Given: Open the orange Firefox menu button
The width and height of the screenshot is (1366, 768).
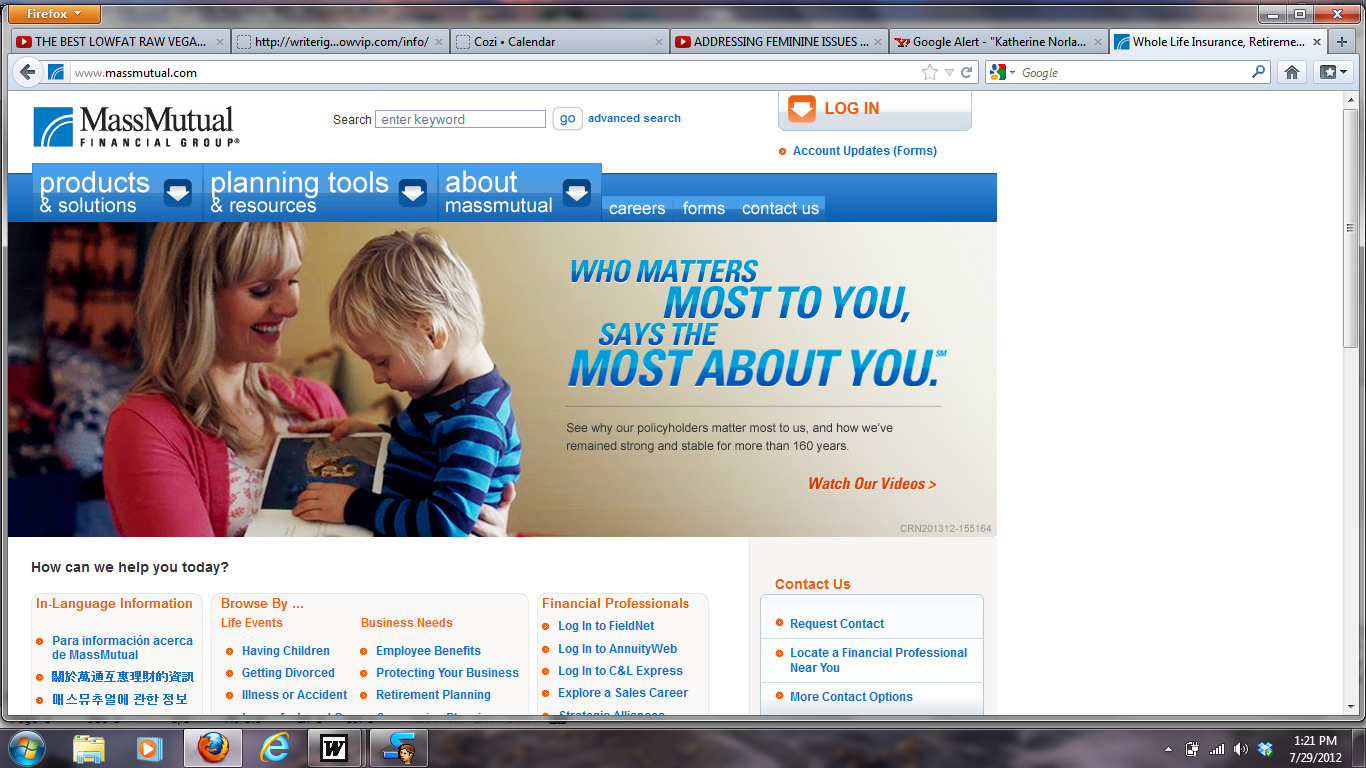Looking at the screenshot, I should pos(56,14).
